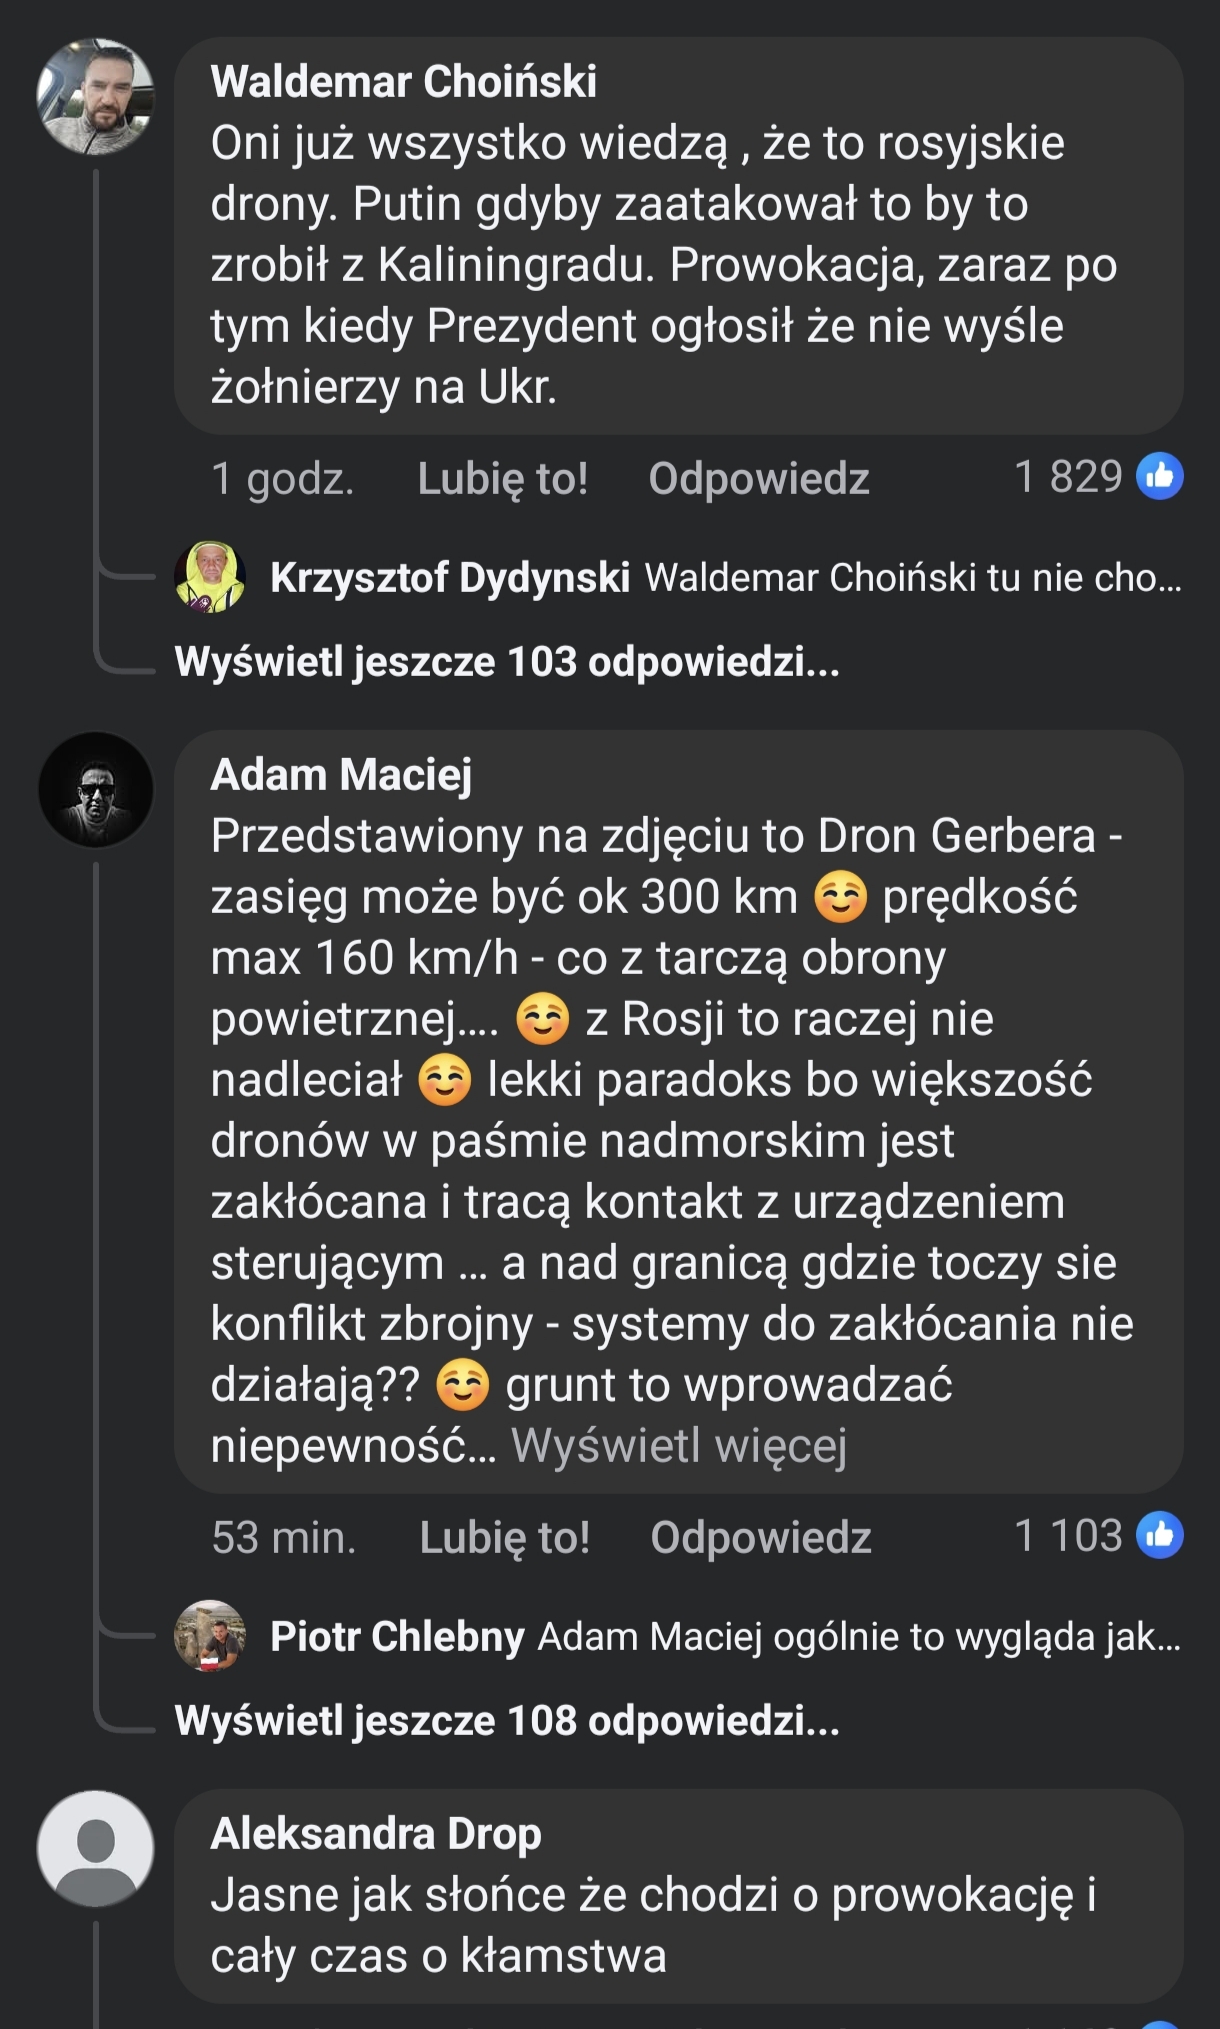Viewport: 1220px width, 2029px height.
Task: Expand 108 more replies under Adam's comment
Action: point(506,1721)
